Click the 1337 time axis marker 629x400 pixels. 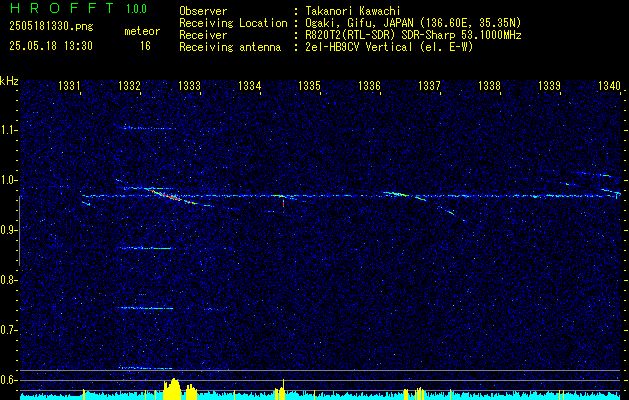point(429,85)
